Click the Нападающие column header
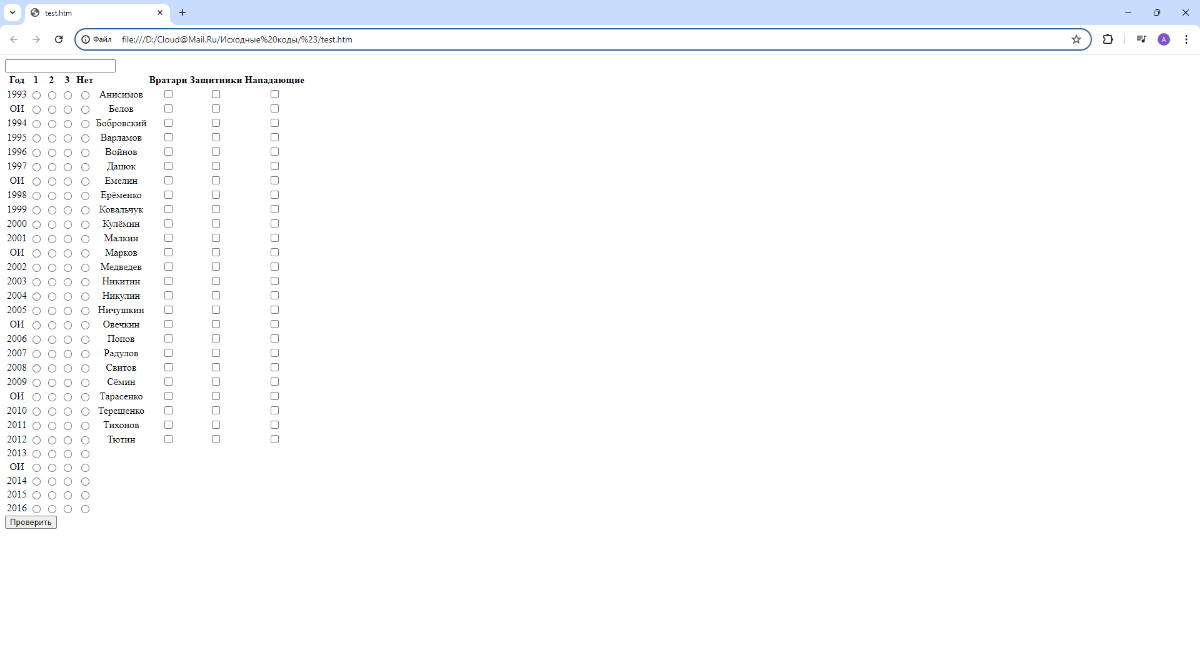The height and width of the screenshot is (645, 1200). (275, 80)
